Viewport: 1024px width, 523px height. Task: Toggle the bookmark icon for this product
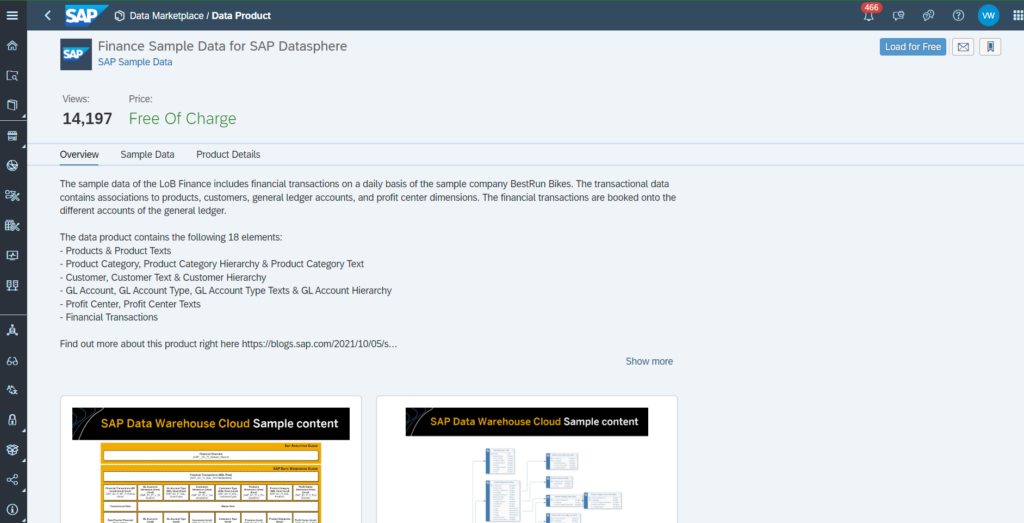pos(989,47)
